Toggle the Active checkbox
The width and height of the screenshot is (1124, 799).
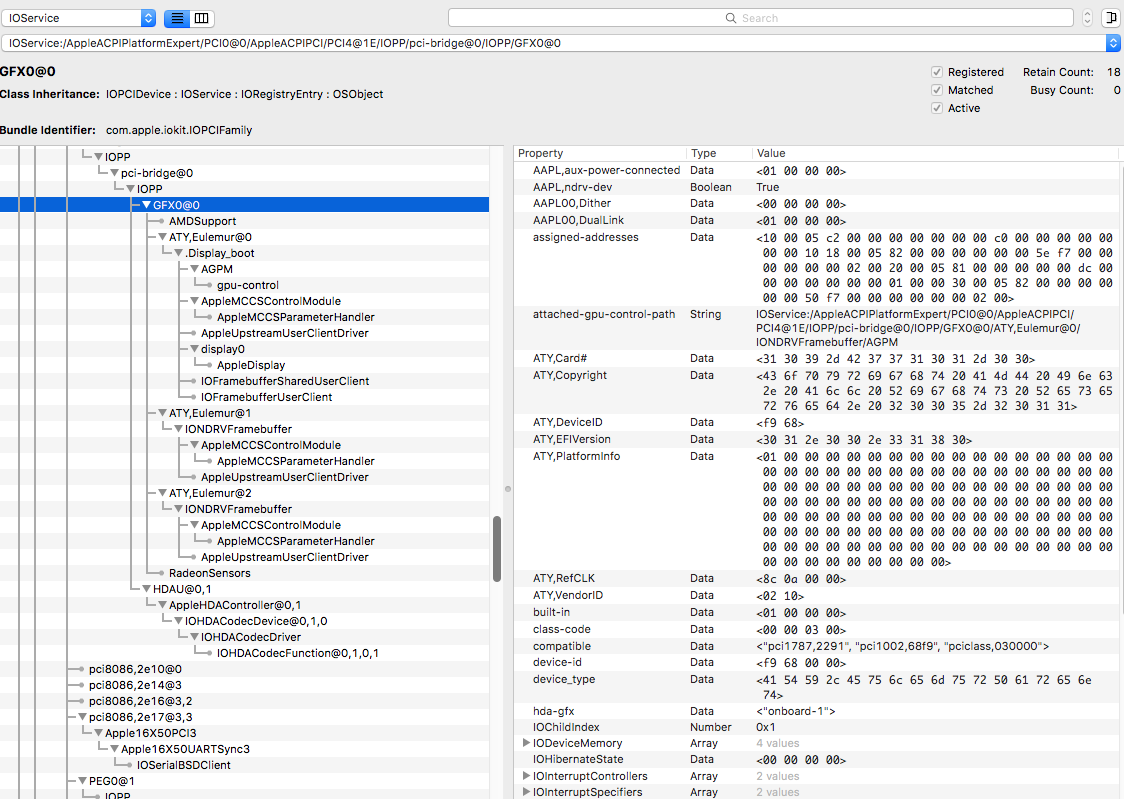tap(937, 108)
